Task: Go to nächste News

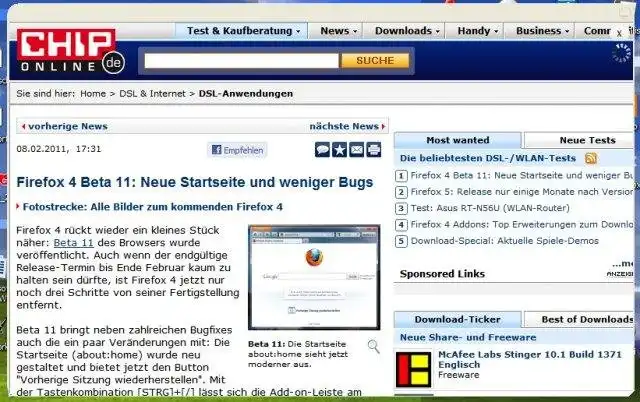Action: pos(347,127)
